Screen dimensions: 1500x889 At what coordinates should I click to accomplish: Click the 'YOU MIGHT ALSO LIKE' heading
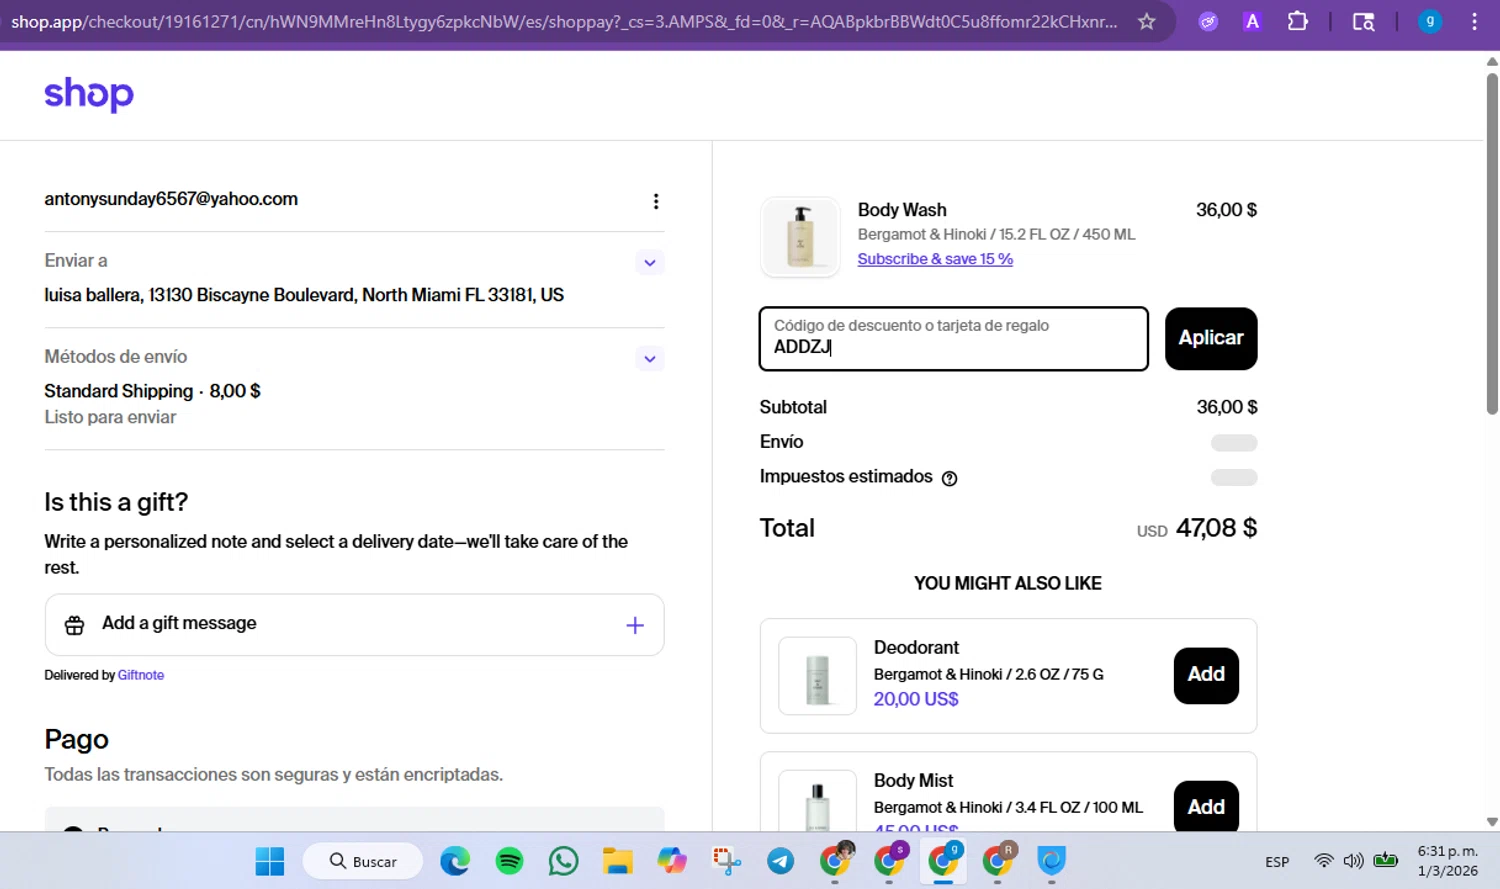(x=1008, y=583)
